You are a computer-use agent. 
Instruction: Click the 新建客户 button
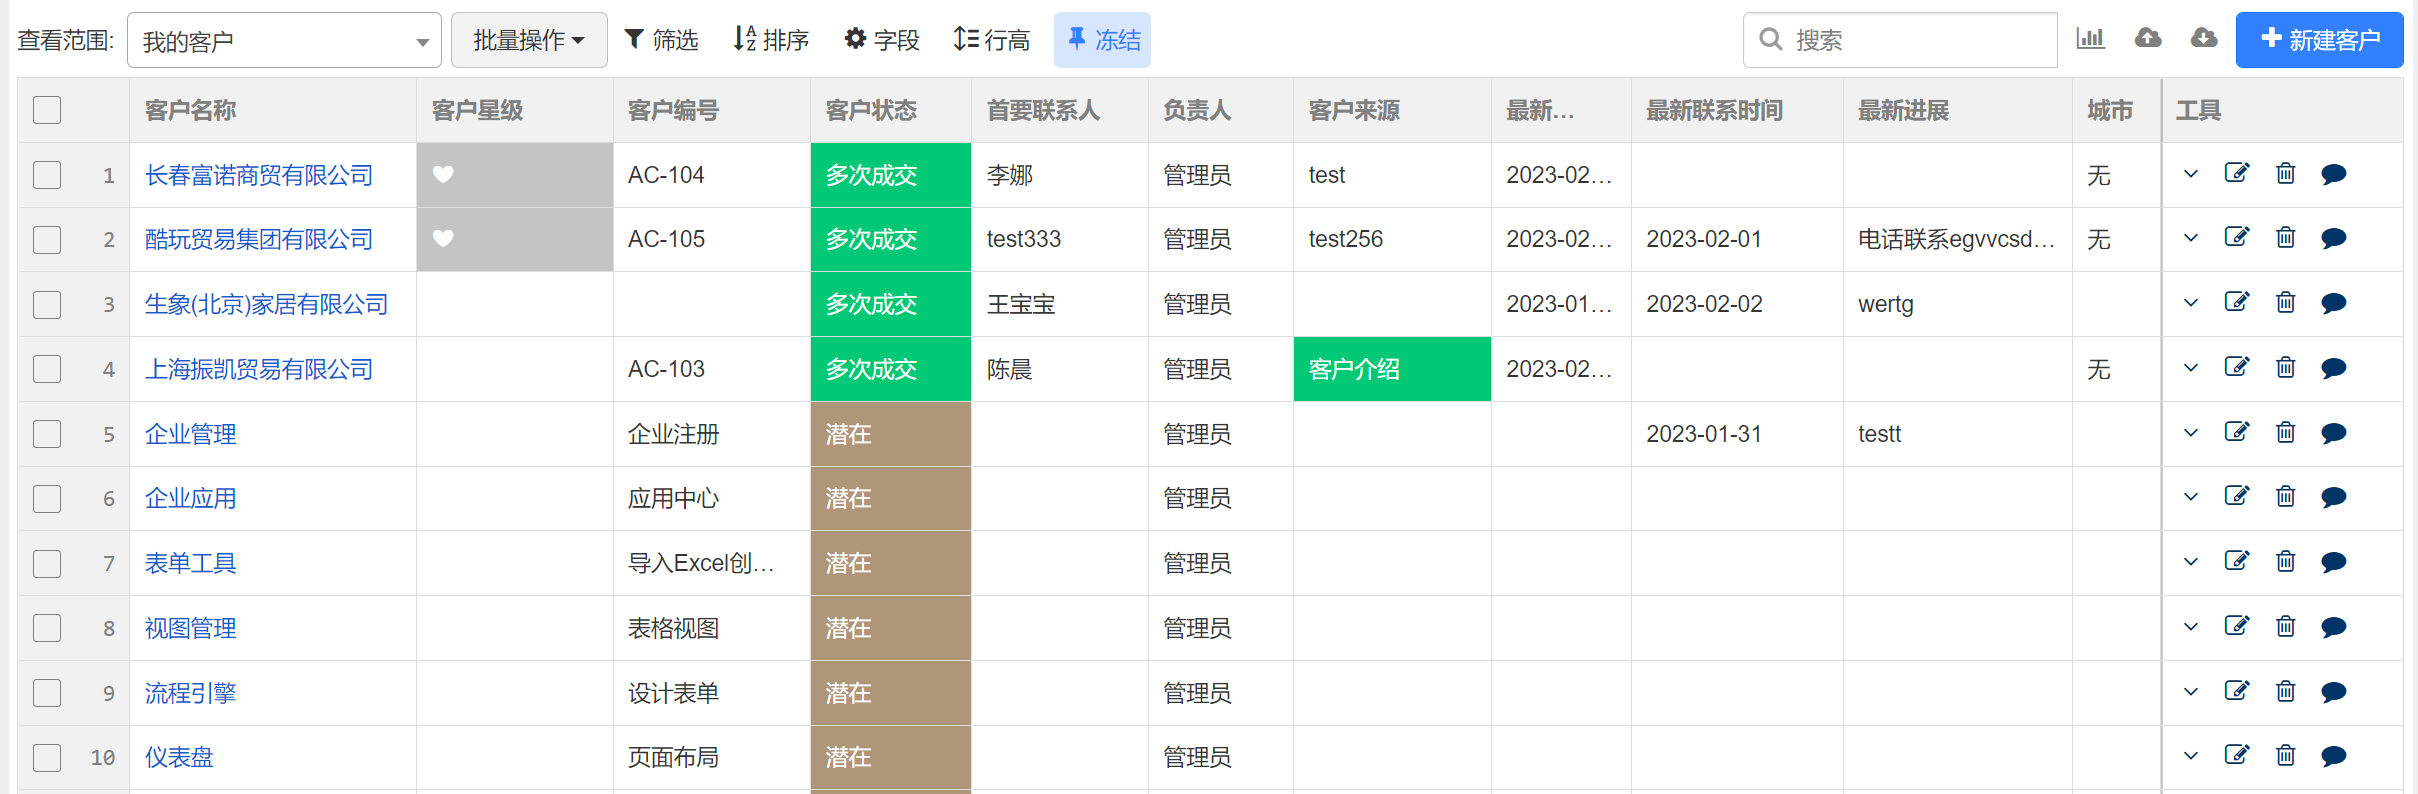click(2319, 40)
